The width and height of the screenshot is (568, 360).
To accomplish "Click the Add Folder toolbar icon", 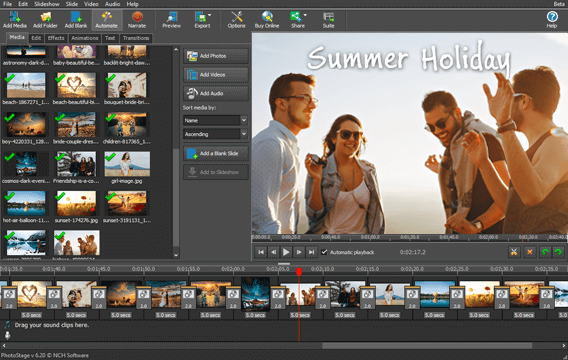I will [45, 20].
